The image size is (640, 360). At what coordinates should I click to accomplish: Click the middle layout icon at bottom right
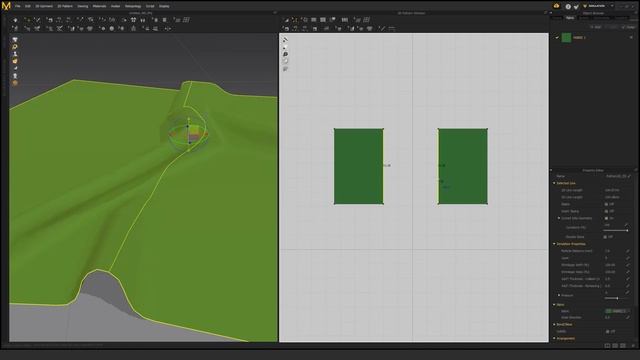point(615,346)
